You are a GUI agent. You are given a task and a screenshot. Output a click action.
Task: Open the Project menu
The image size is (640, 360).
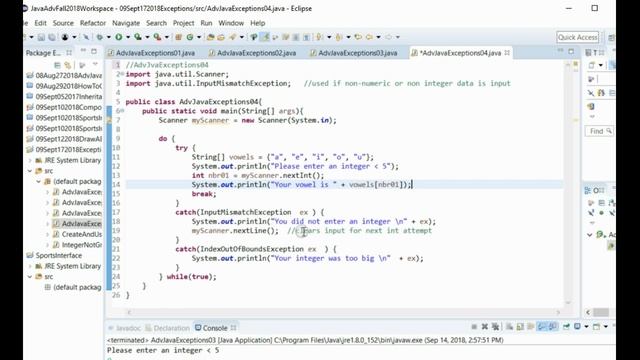(x=183, y=23)
